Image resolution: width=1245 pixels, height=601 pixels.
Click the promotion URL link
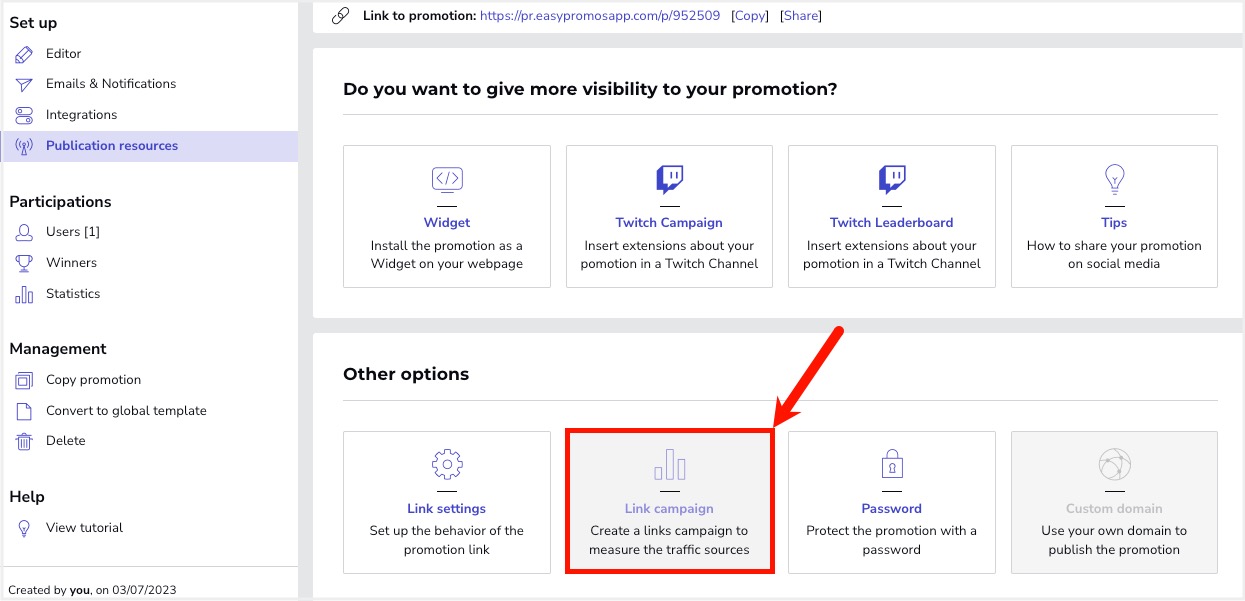tap(599, 16)
